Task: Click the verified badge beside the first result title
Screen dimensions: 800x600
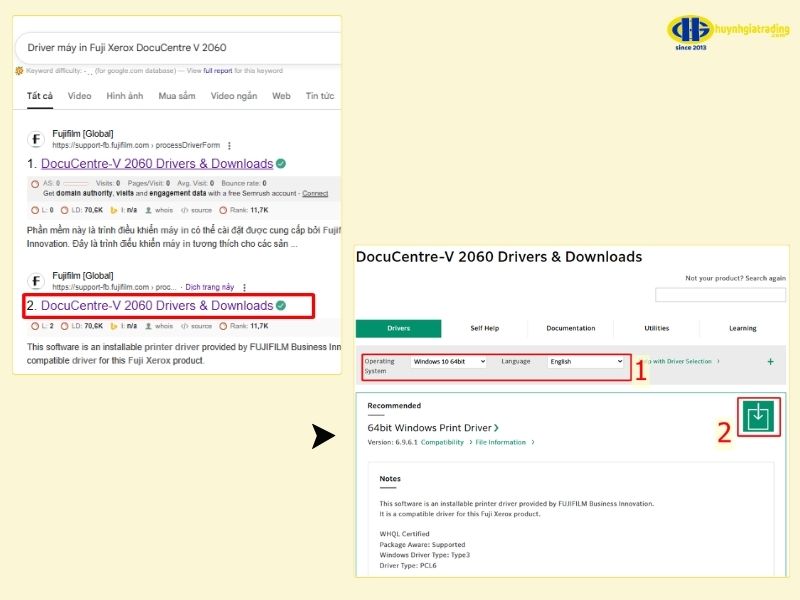Action: 281,164
